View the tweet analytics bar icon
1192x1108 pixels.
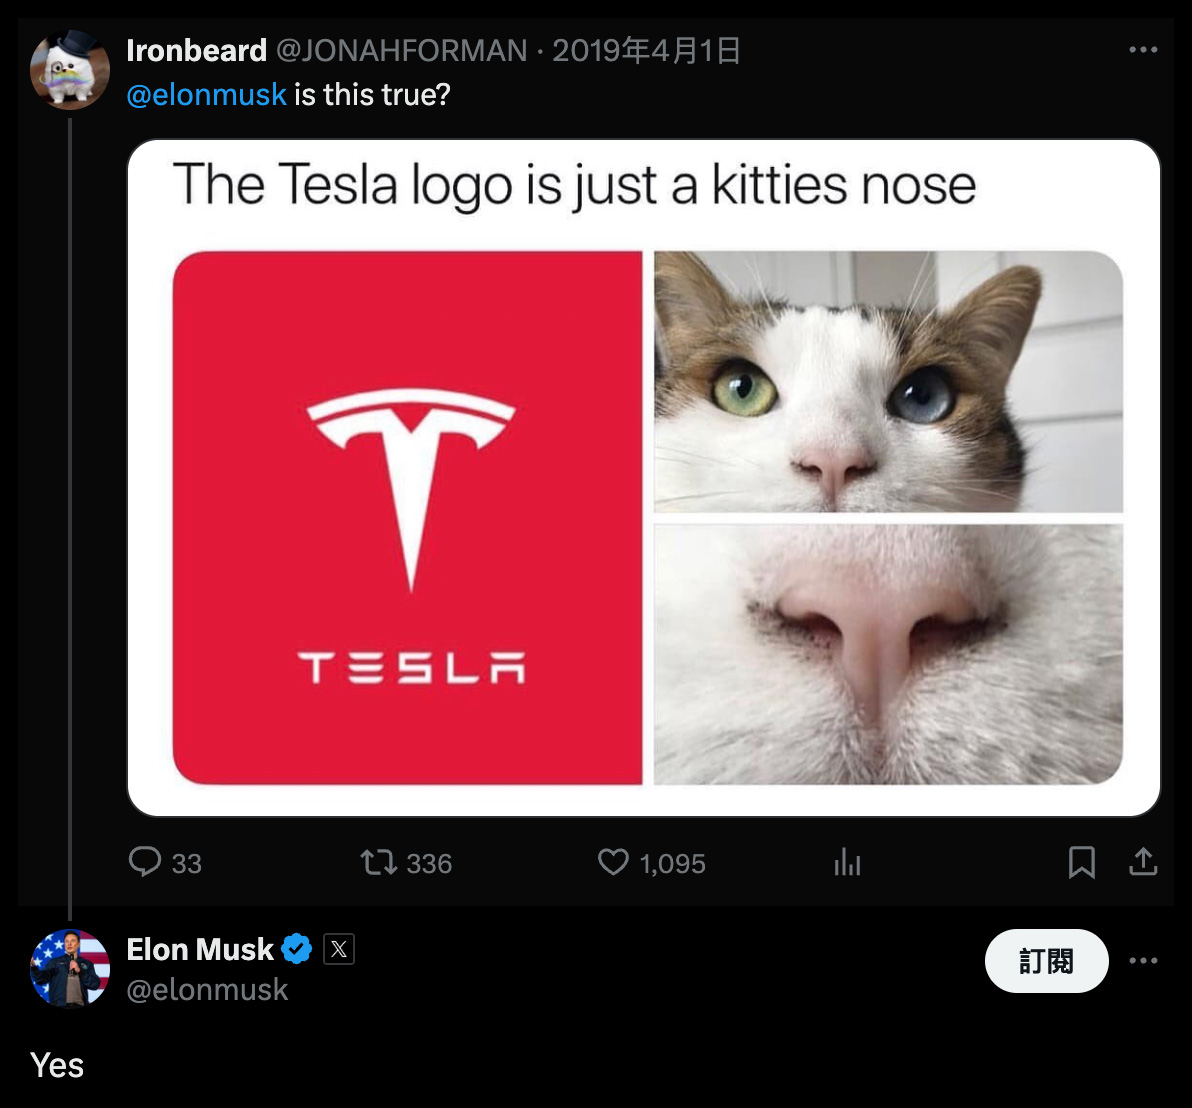847,863
